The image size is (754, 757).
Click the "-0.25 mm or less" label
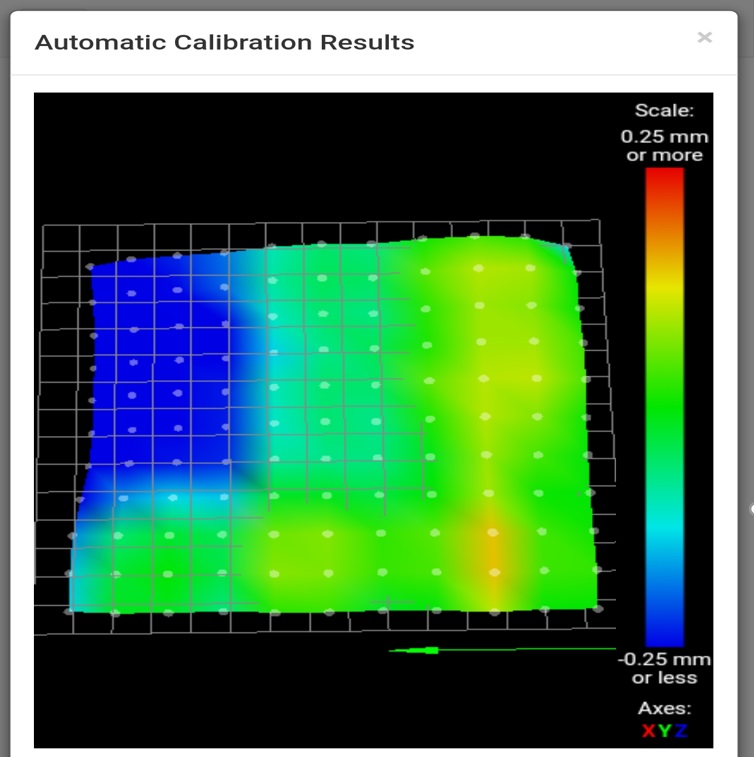click(x=664, y=668)
